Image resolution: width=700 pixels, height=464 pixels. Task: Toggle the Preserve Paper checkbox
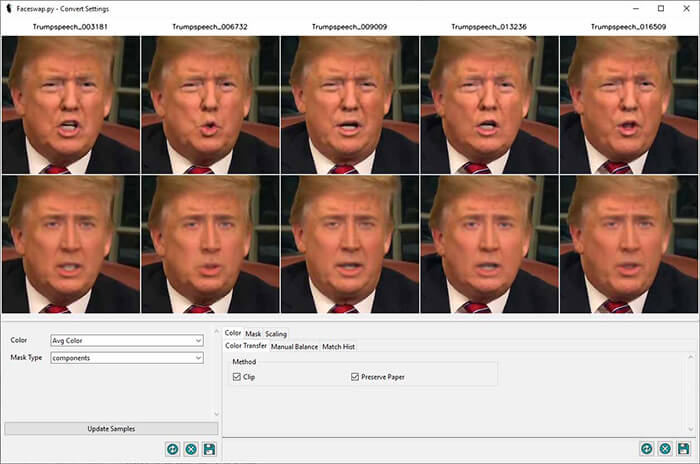[x=355, y=377]
